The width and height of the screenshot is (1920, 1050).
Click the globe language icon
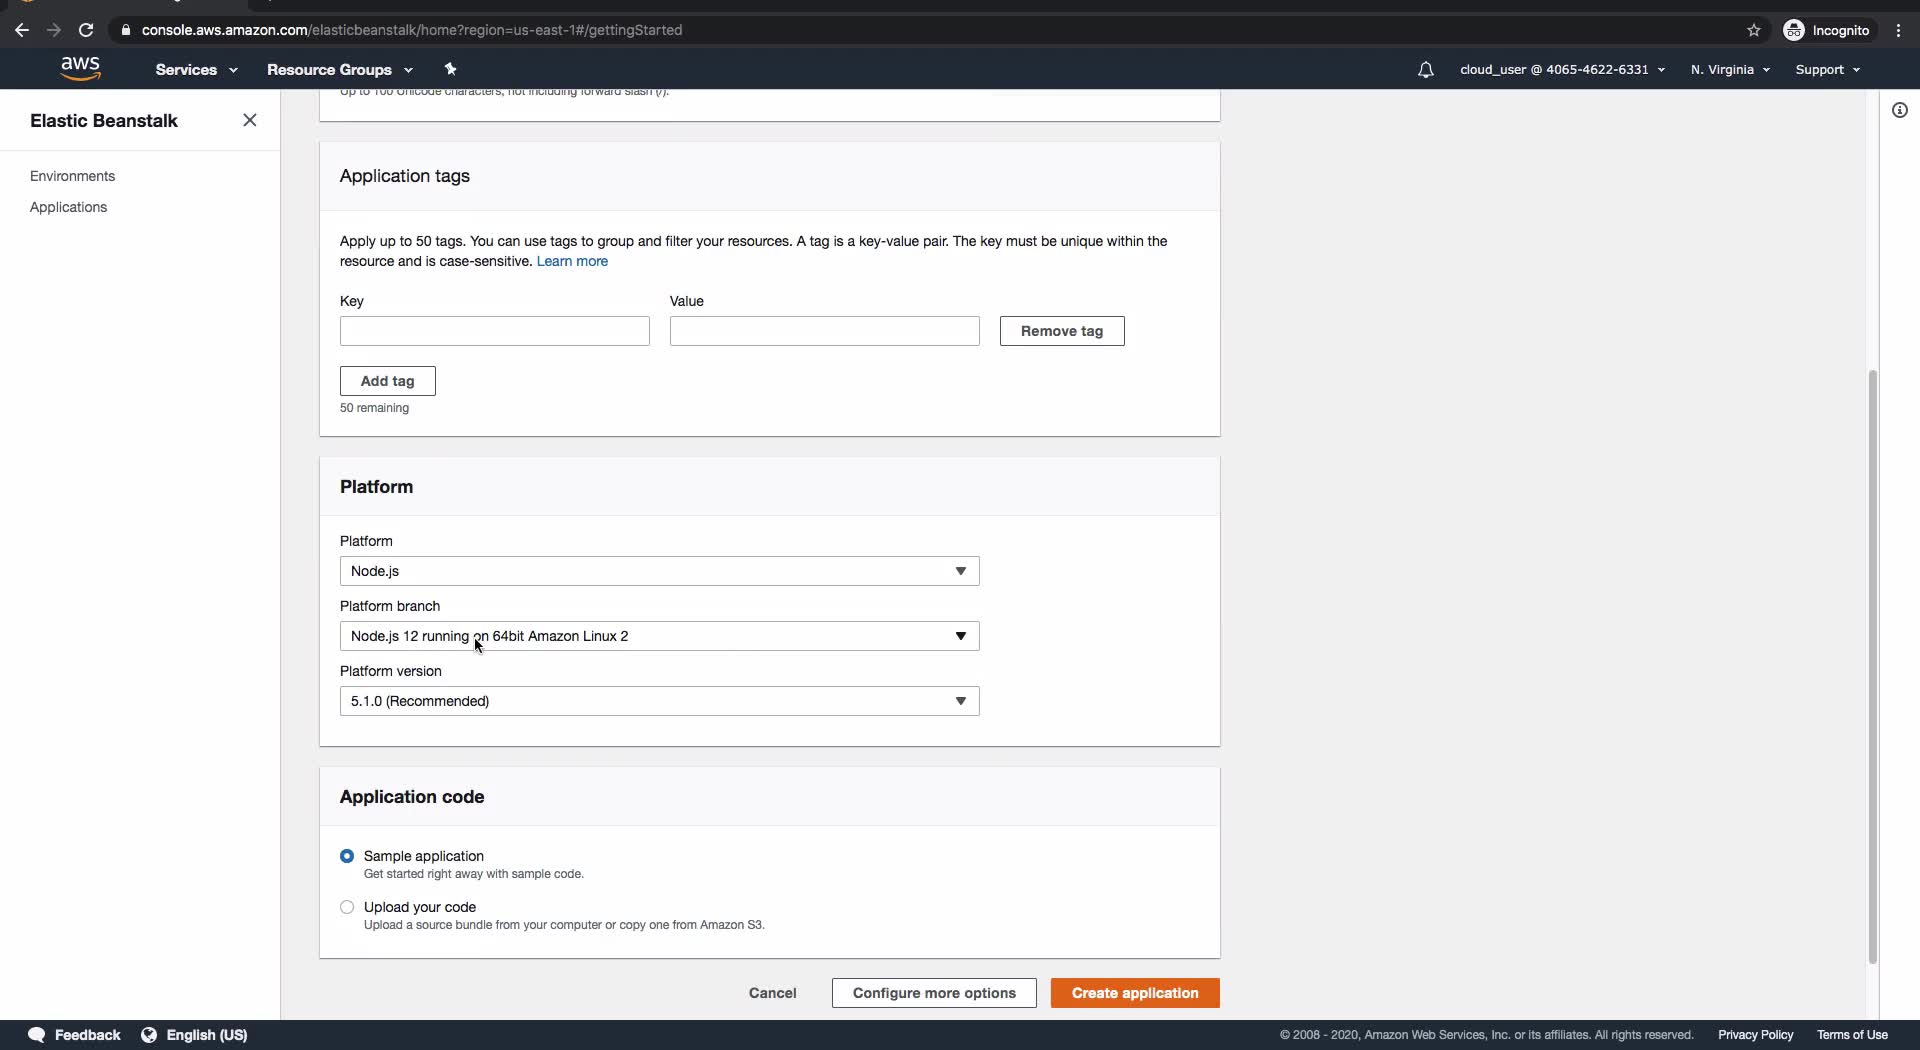point(149,1035)
